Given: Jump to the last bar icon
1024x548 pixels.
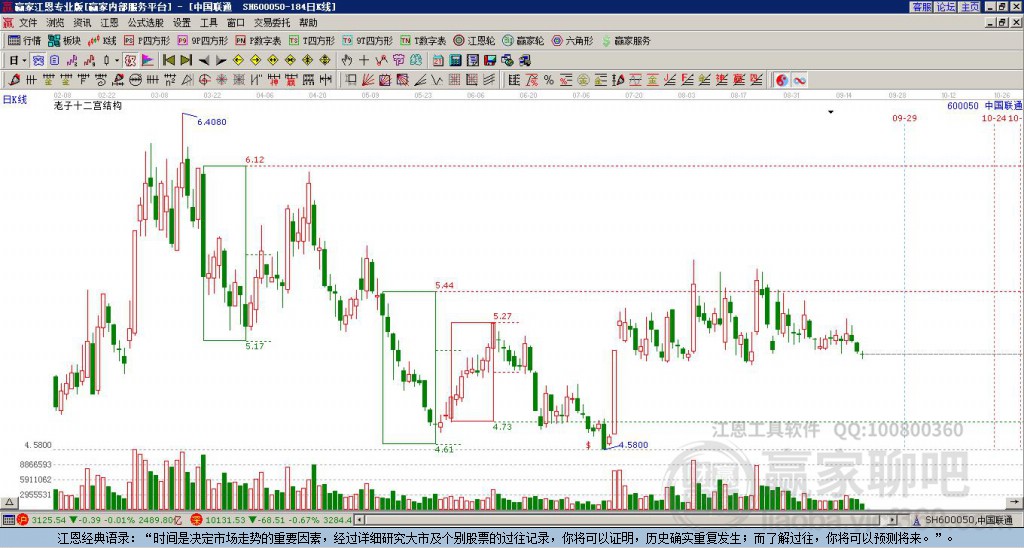Looking at the screenshot, I should [x=186, y=60].
